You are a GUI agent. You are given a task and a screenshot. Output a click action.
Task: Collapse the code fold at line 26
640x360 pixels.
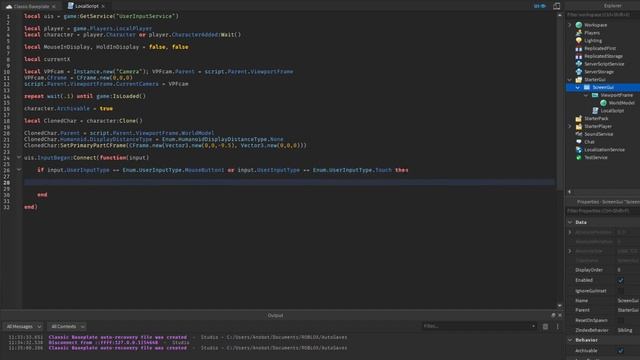click(19, 169)
